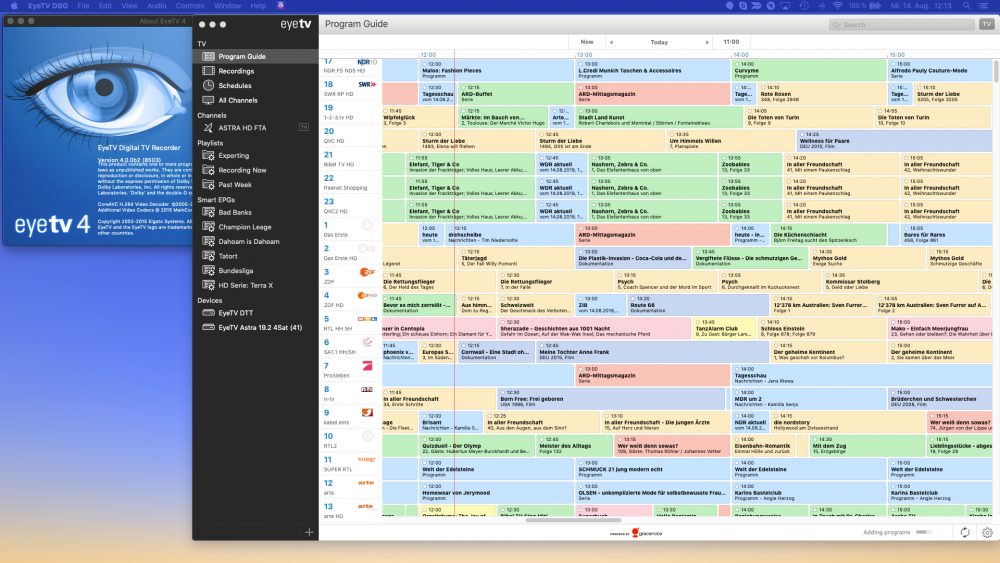This screenshot has width=1000, height=563.
Task: Open Spotlight search in menu bar
Action: coord(967,6)
